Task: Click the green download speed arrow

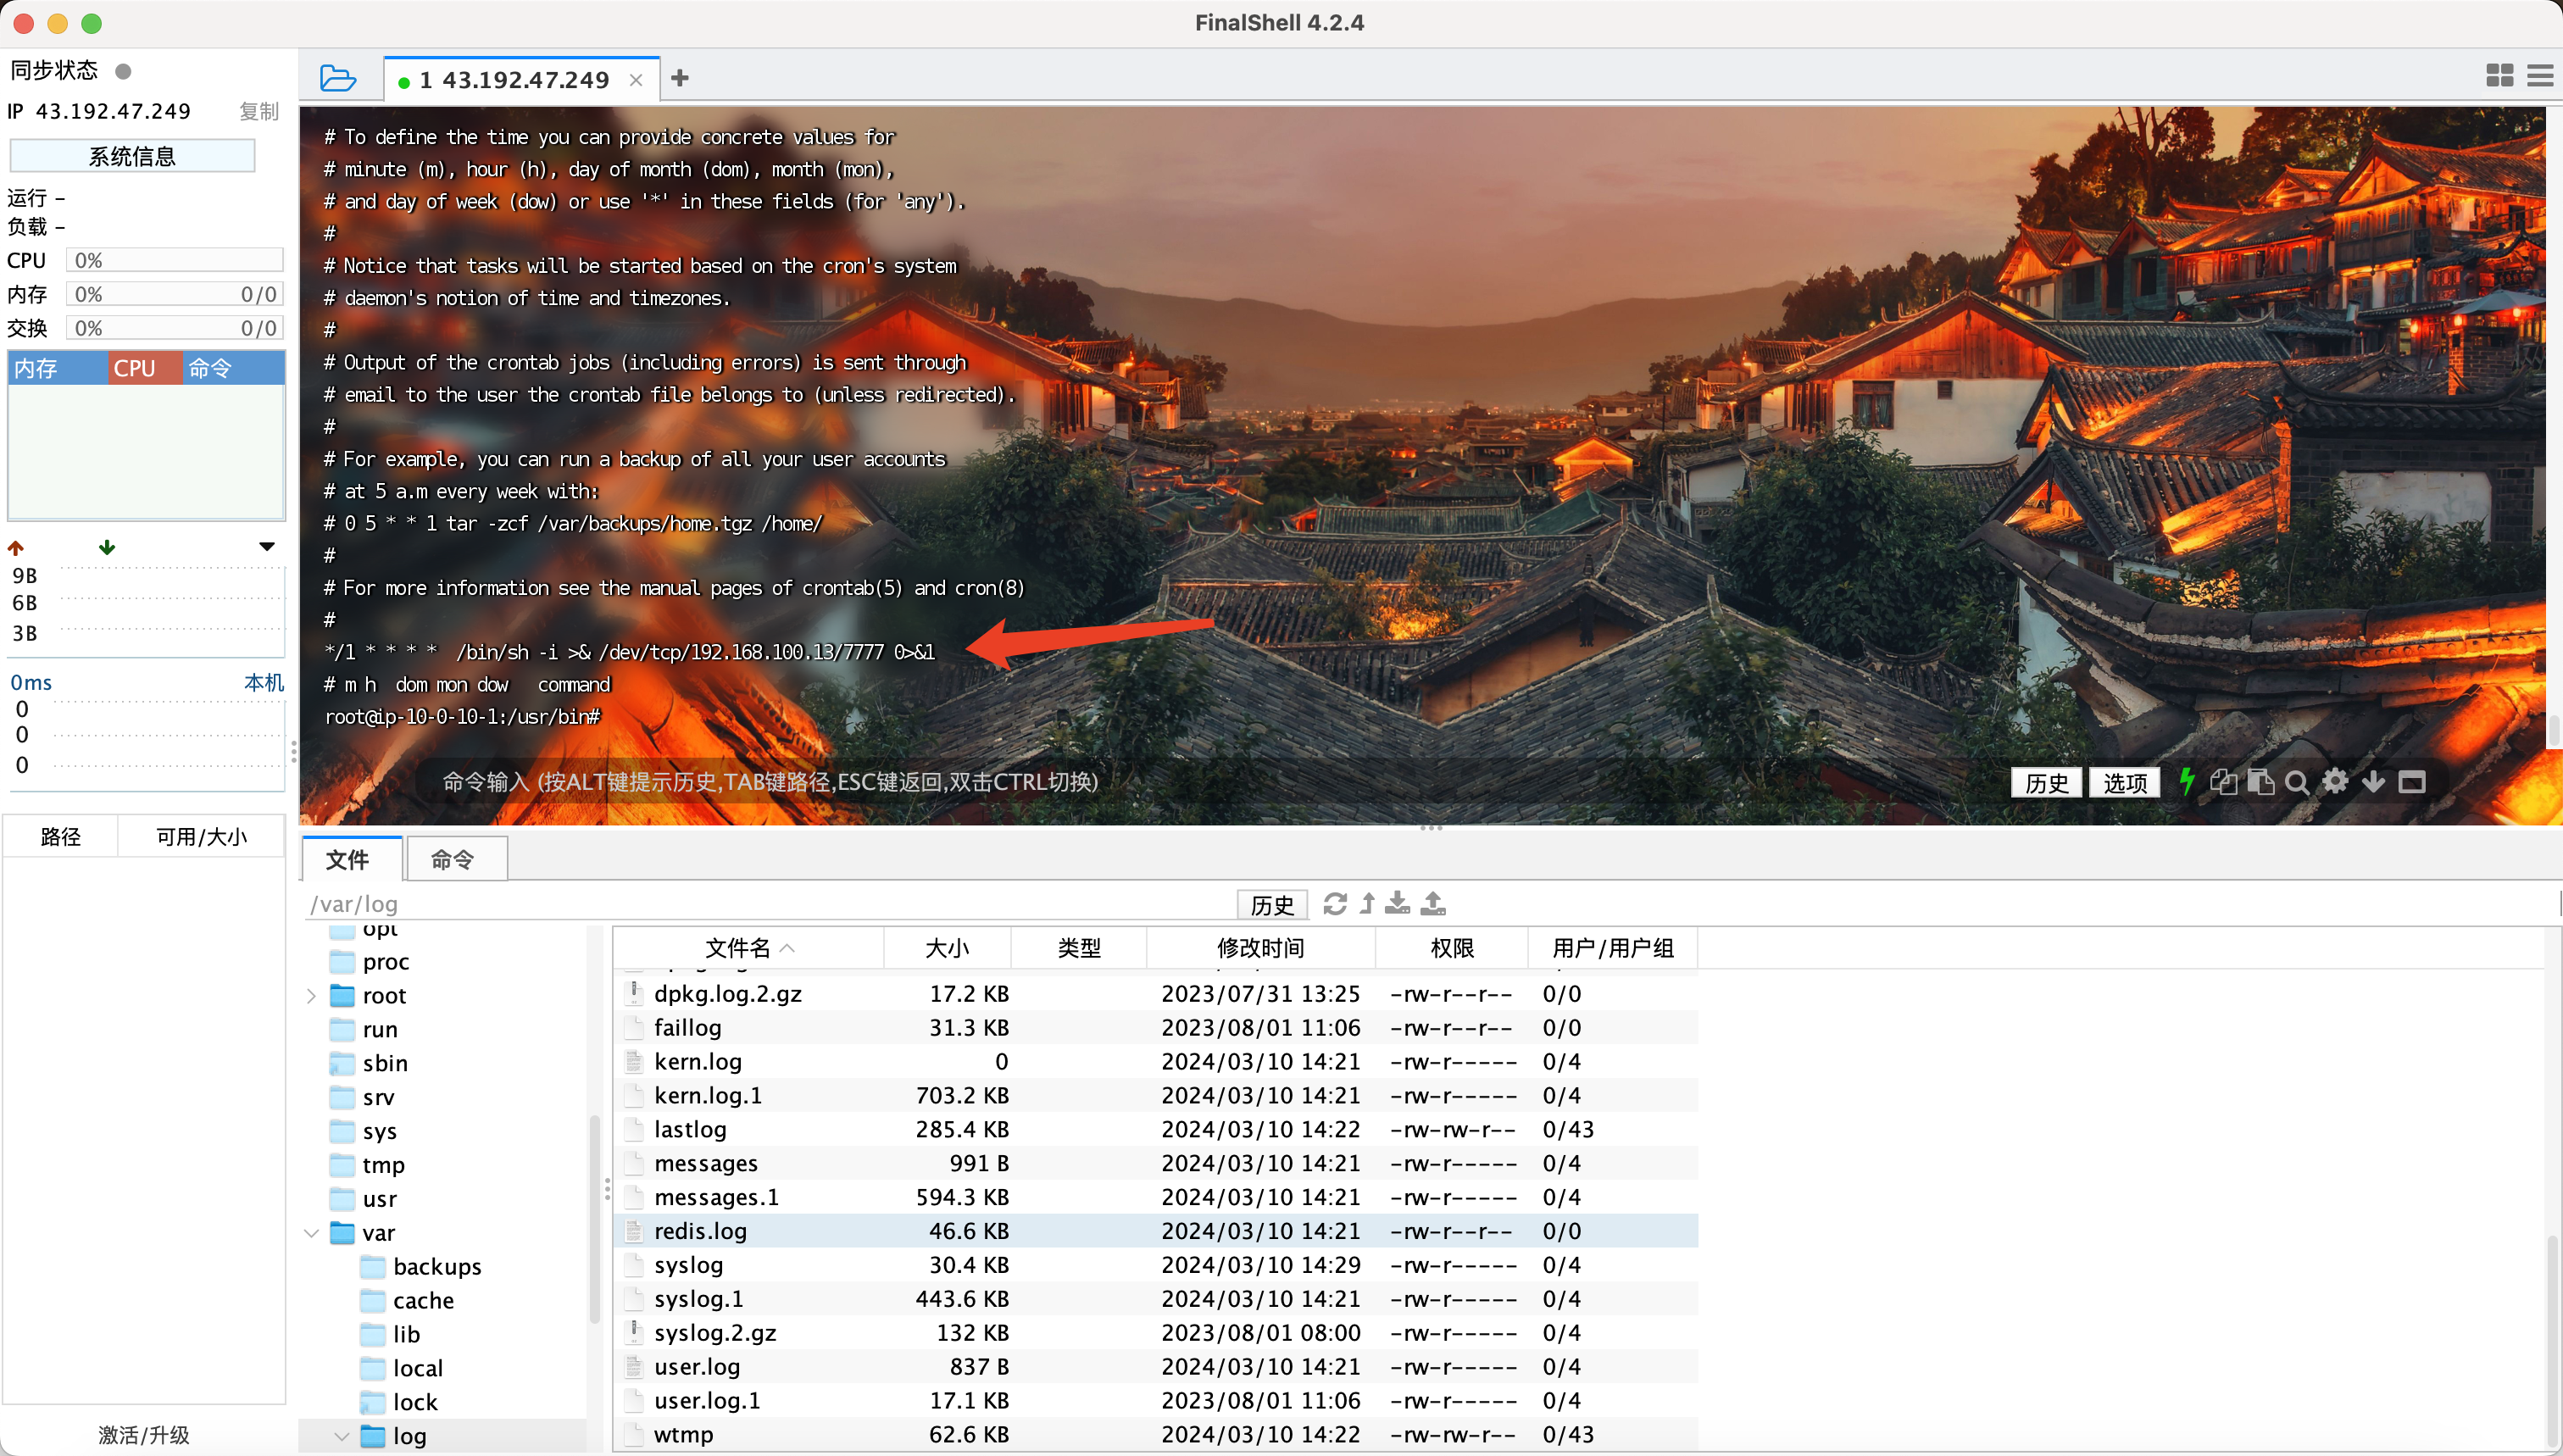Action: (107, 547)
